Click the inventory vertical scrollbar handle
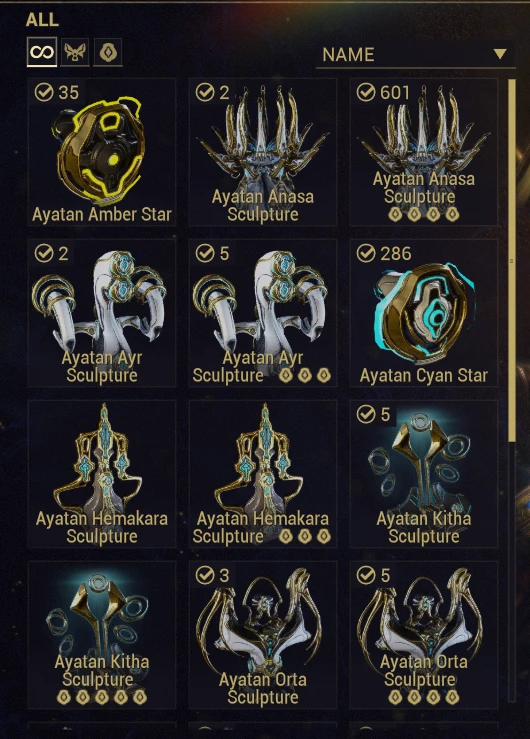 [512, 261]
